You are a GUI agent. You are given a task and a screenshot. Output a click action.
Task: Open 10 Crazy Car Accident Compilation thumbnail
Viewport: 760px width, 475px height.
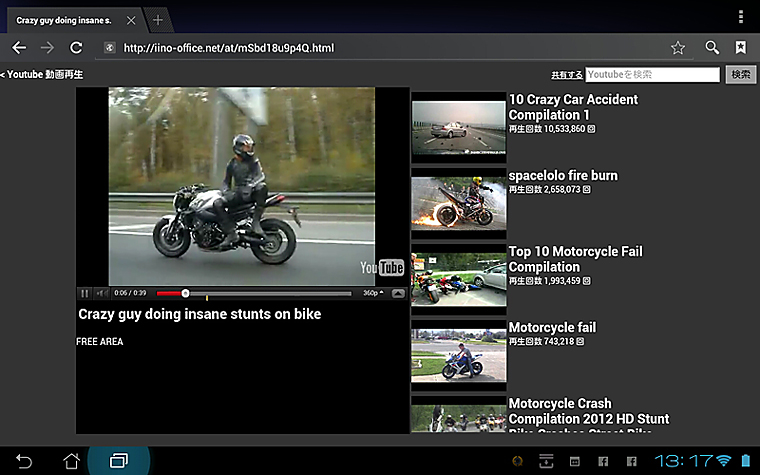point(459,128)
